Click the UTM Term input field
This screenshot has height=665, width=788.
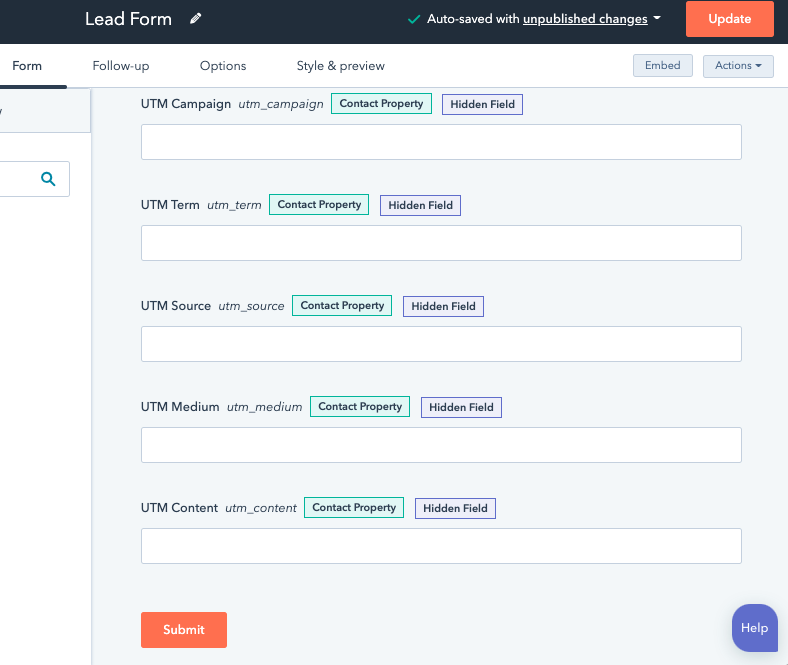(441, 243)
